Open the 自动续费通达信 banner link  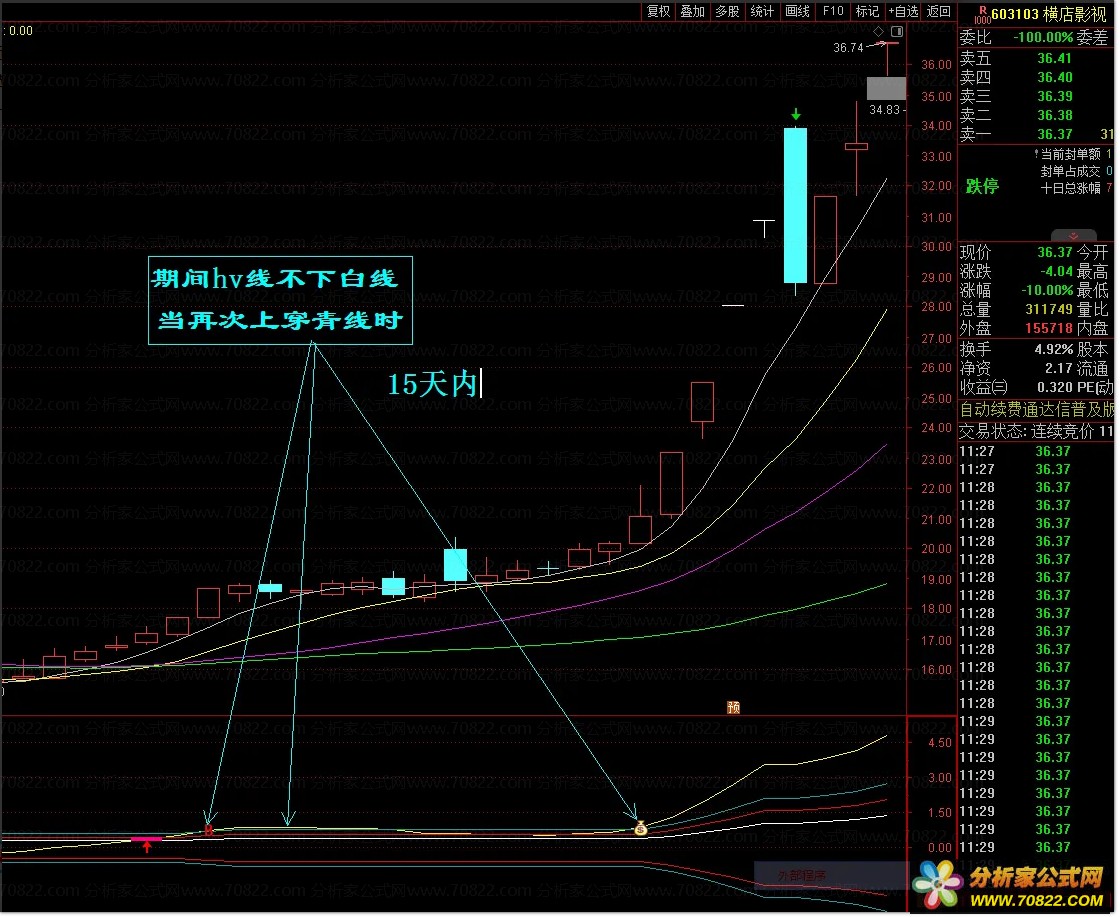click(x=1036, y=409)
